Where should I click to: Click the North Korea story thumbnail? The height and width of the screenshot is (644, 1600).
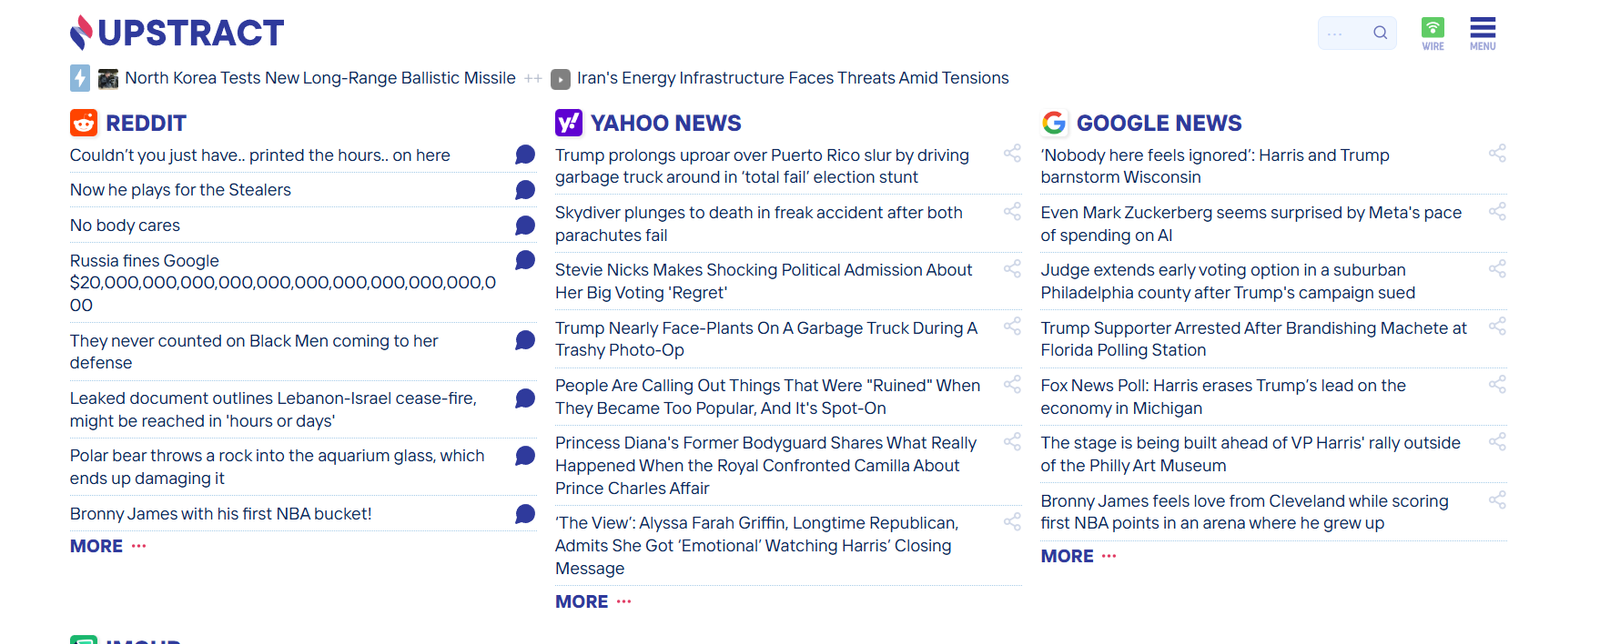point(108,78)
